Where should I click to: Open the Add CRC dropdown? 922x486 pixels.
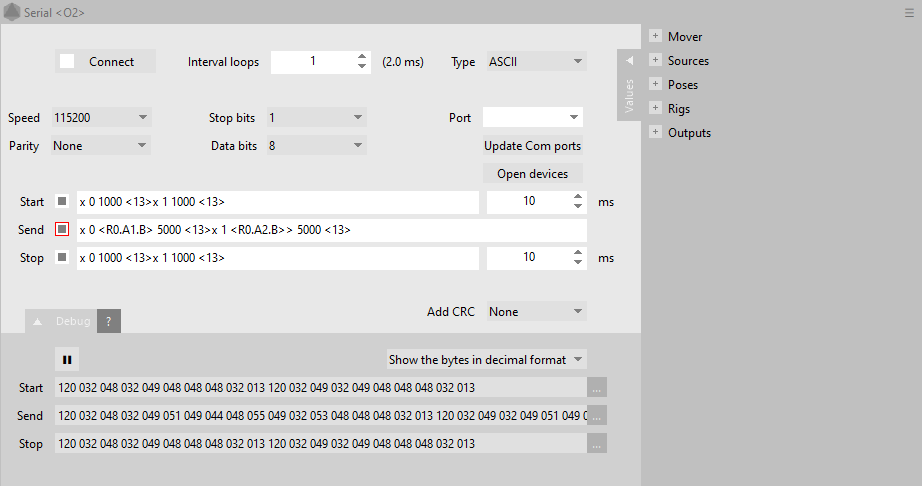[535, 312]
